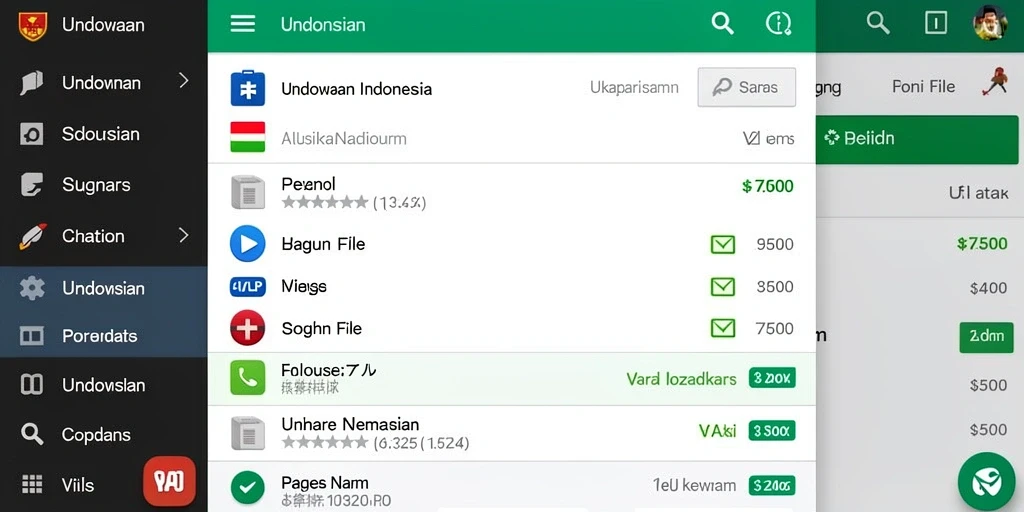Click the envelope icon in Bagun File row
The height and width of the screenshot is (512, 1024).
click(722, 245)
